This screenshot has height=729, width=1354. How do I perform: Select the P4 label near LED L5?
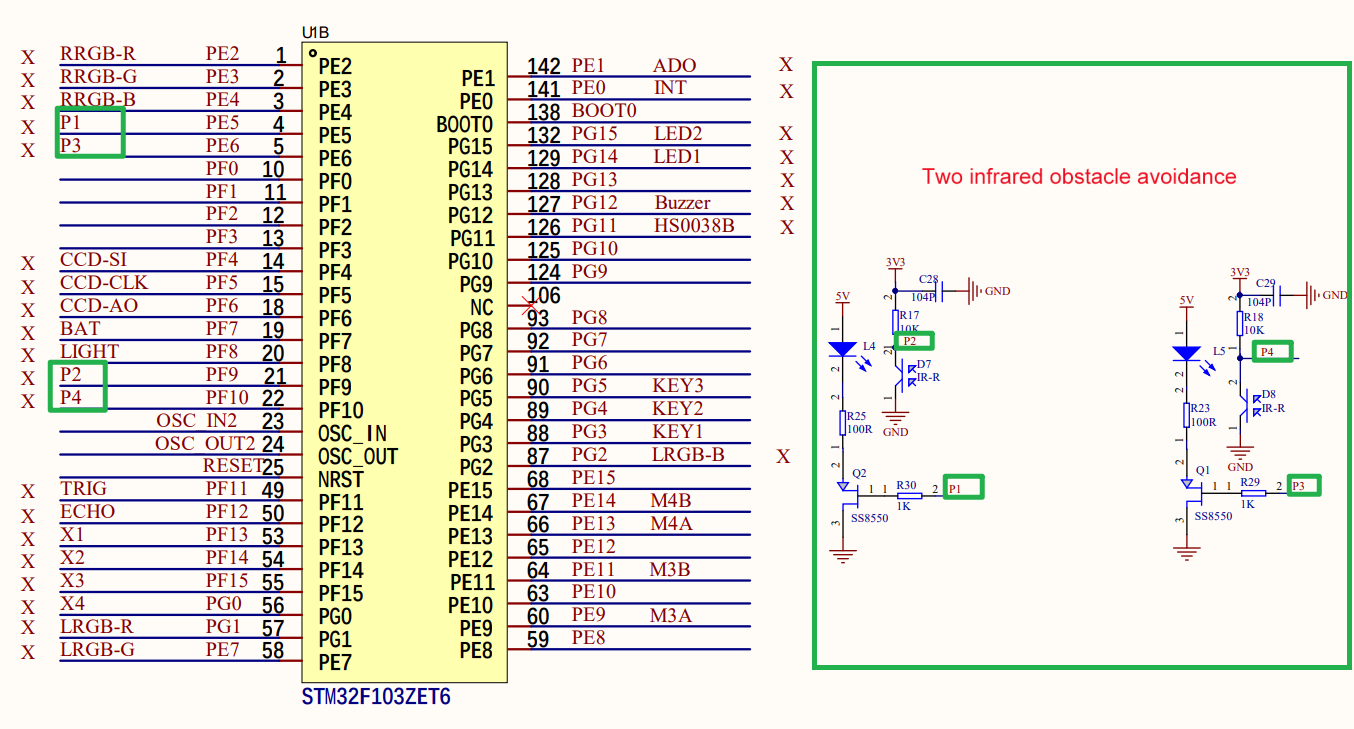pyautogui.click(x=1267, y=351)
